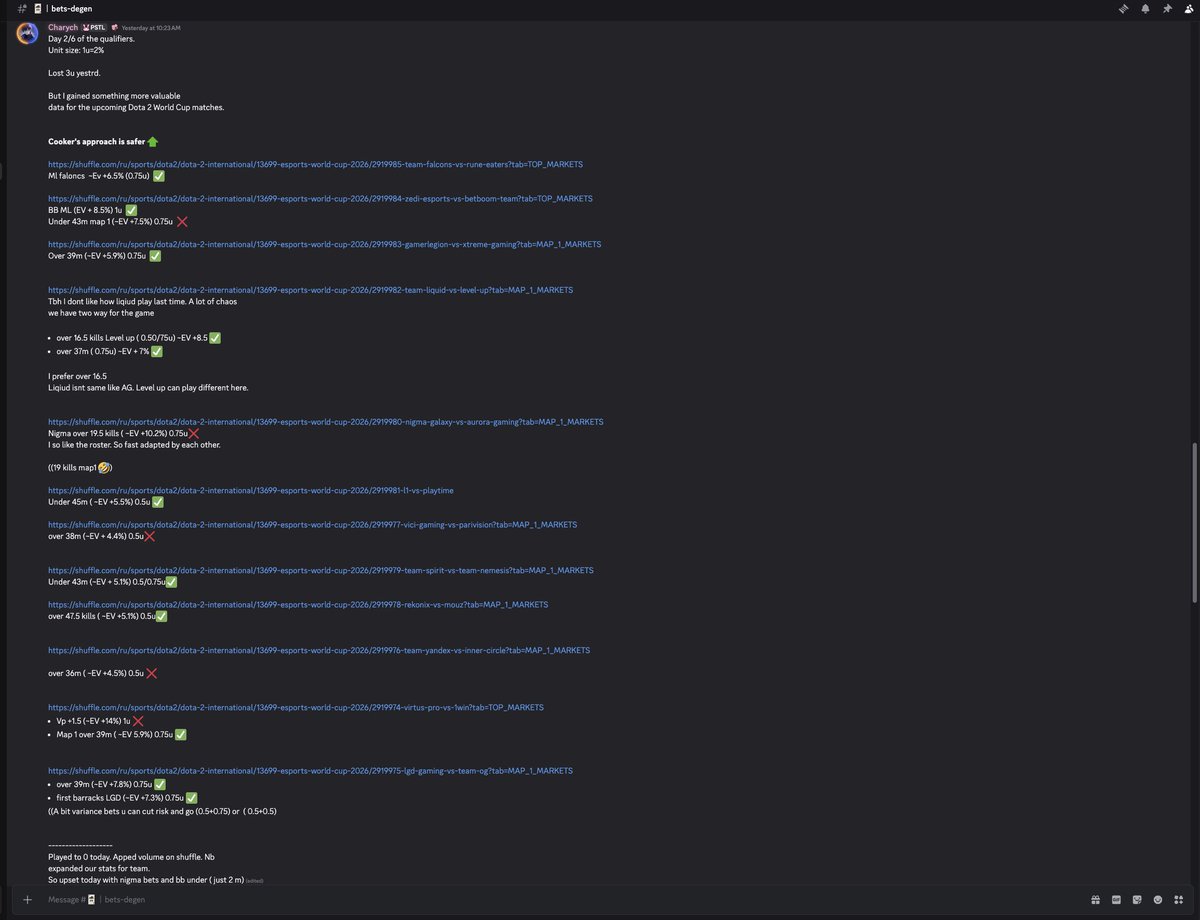Open vici-gaming-vs-parivision shuffle link
The image size is (1200, 920).
click(312, 524)
